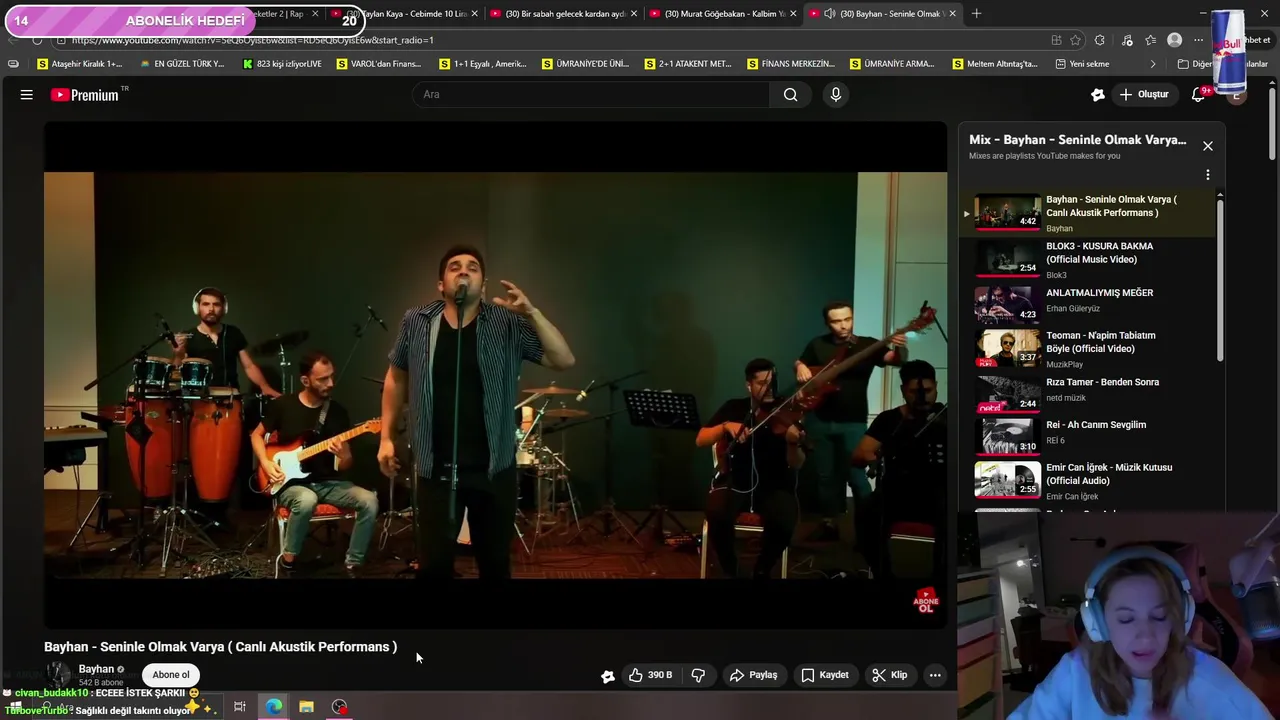Select the Bayhan - Seninle Olmak browser tab

(882, 14)
